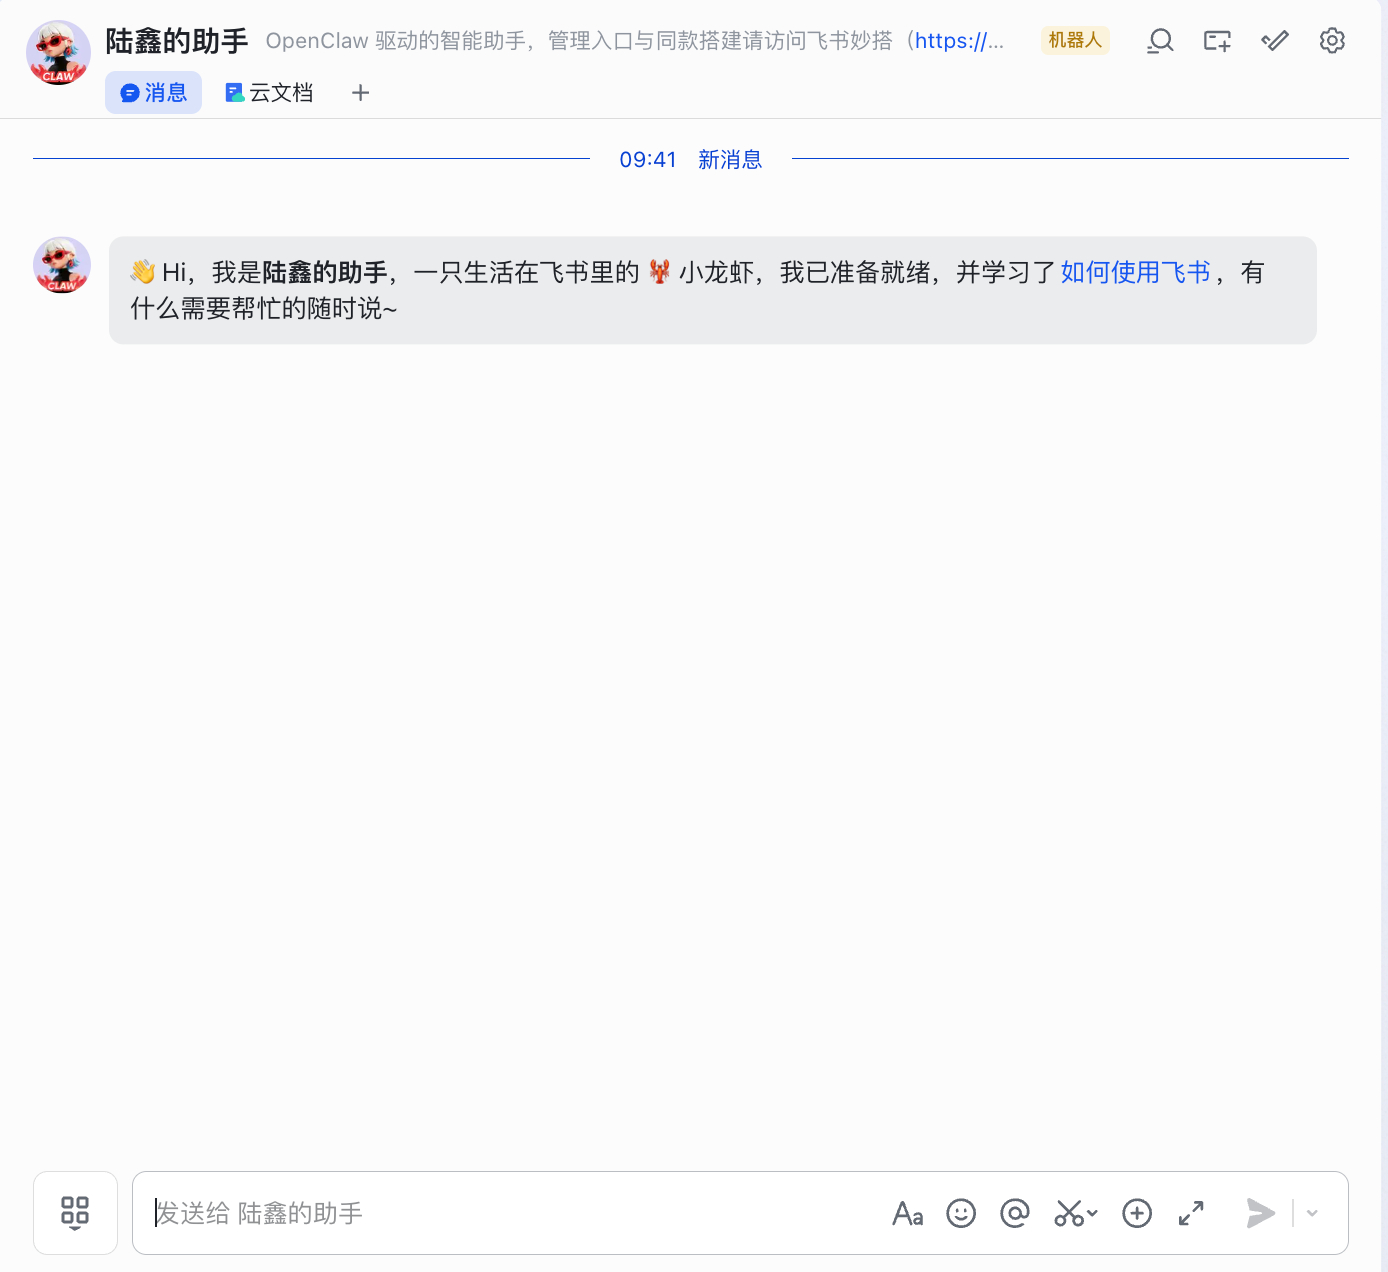Open chat settings gear
The height and width of the screenshot is (1272, 1388).
click(x=1331, y=40)
